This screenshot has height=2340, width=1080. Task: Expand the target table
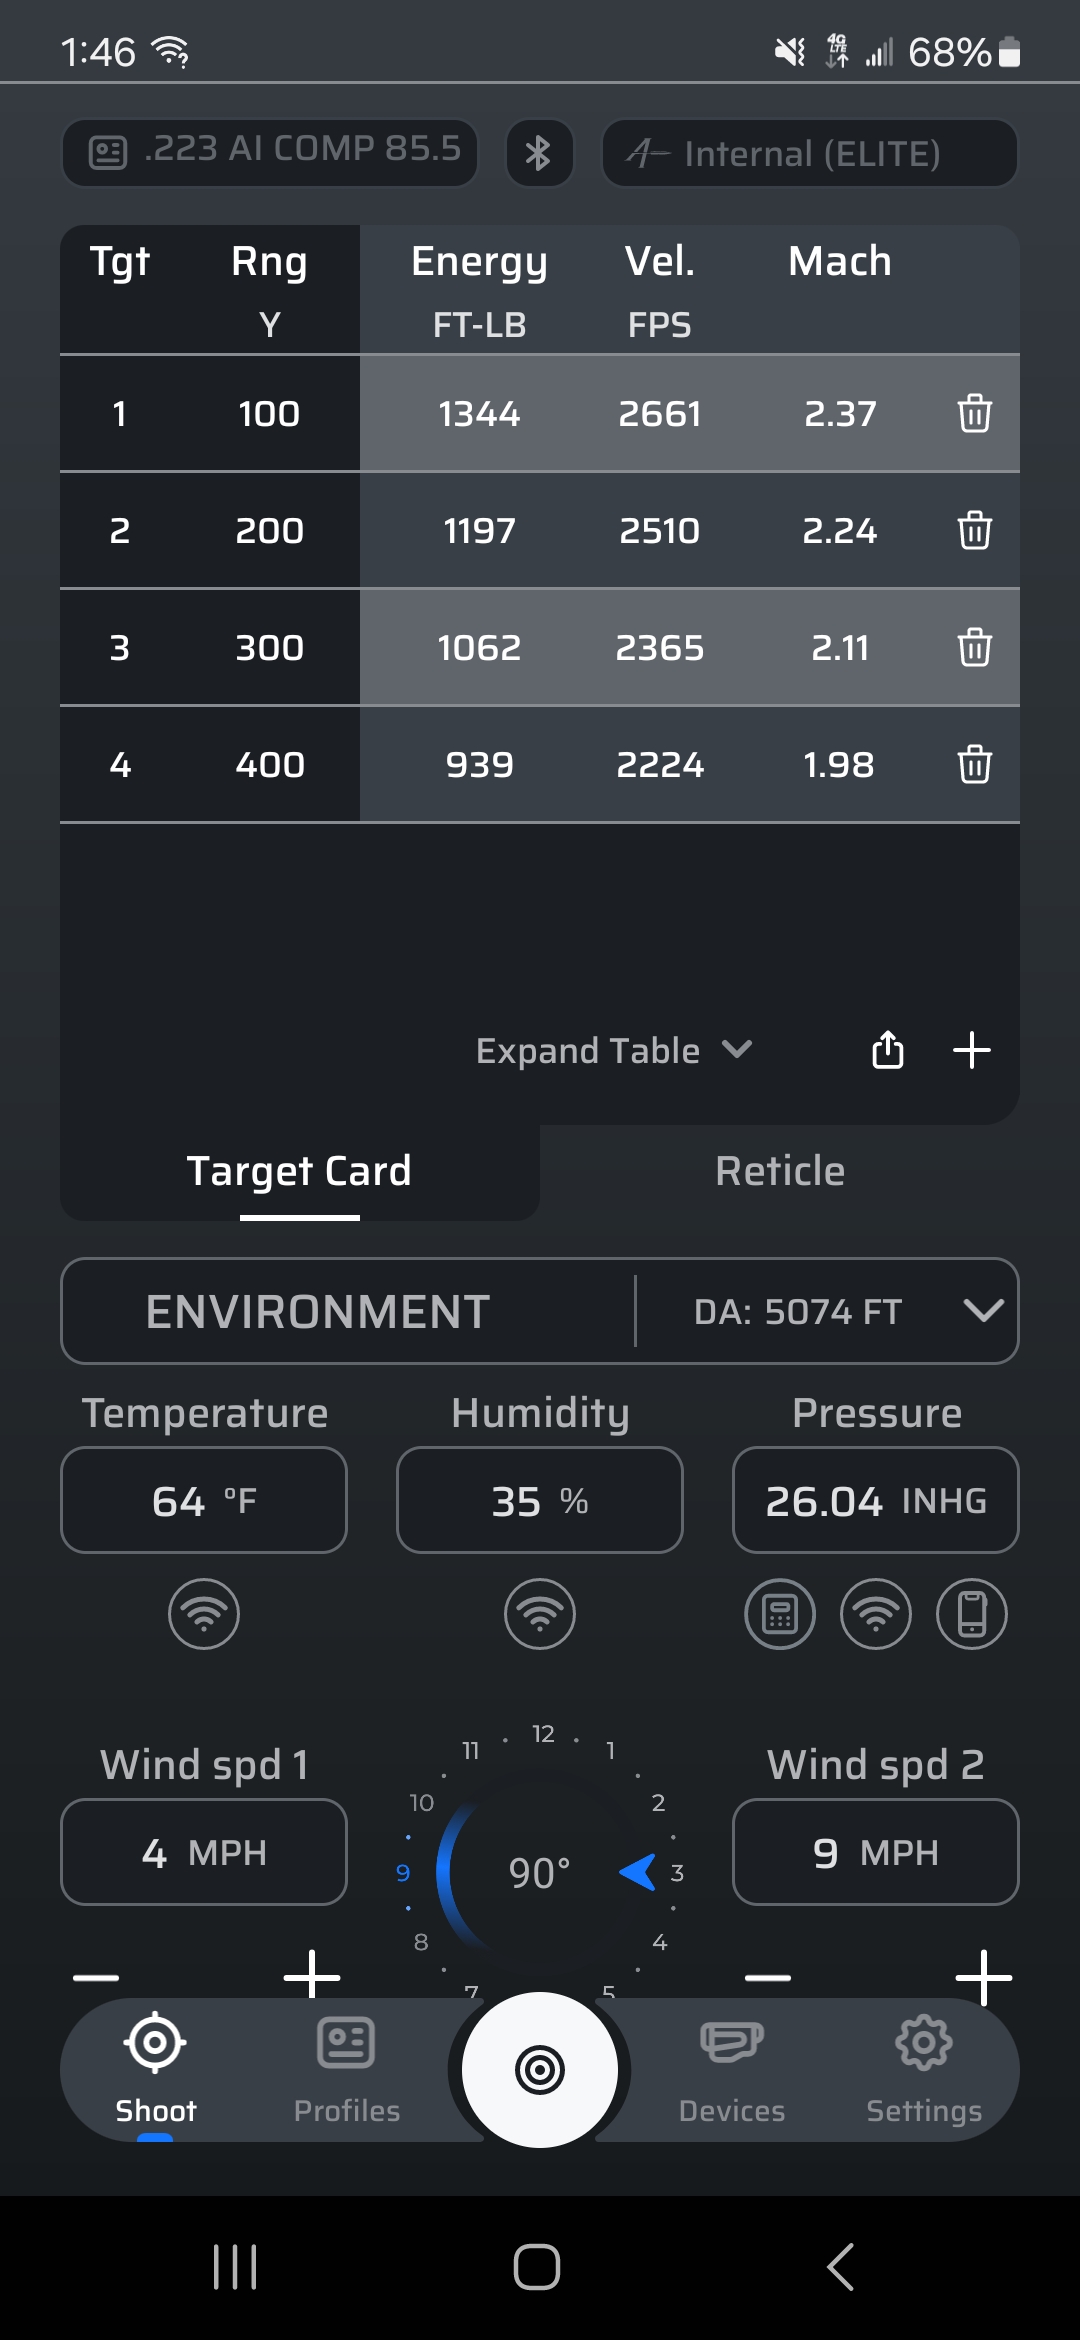(614, 1050)
